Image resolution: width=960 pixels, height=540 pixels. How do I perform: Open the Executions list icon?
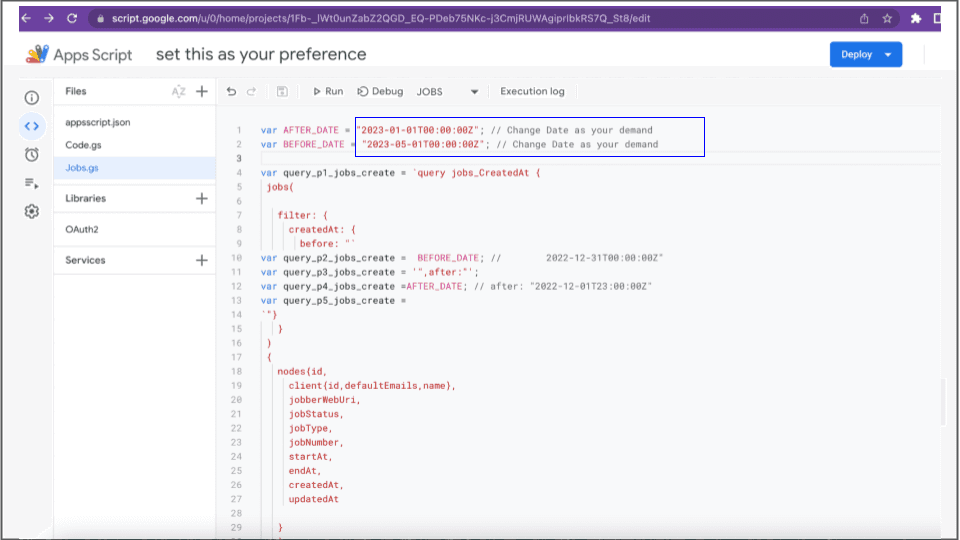tap(31, 183)
